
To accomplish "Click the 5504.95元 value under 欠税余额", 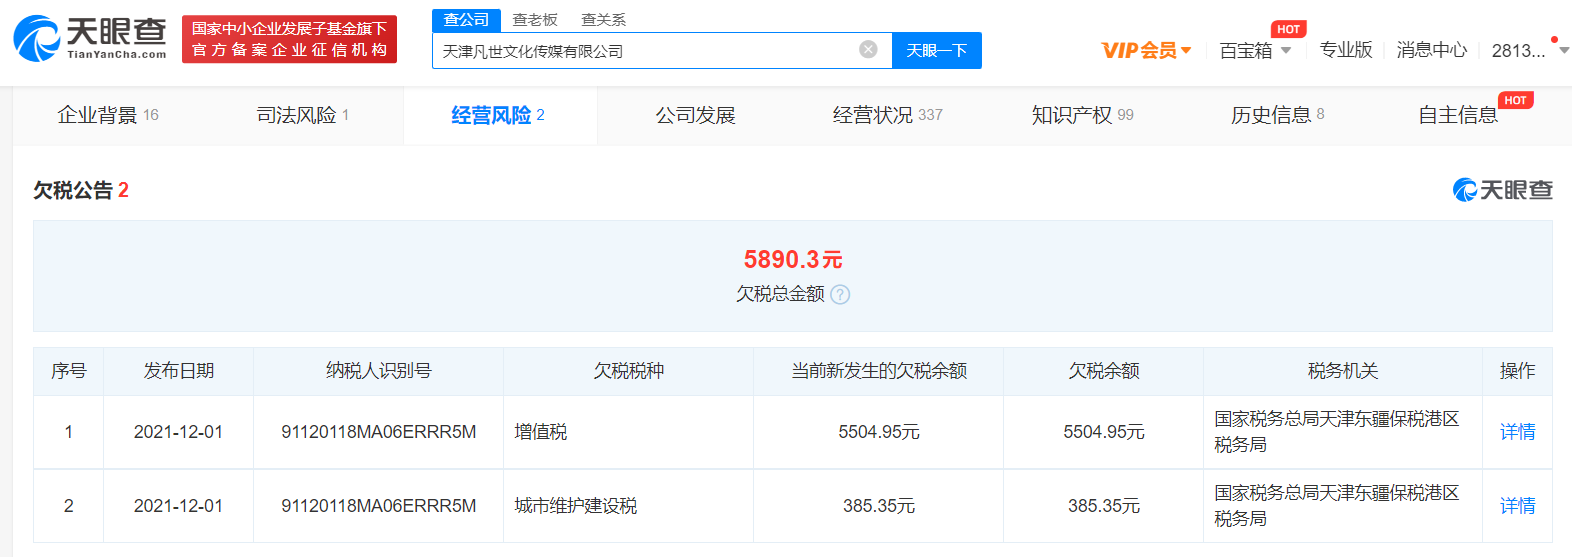I will pyautogui.click(x=1104, y=432).
